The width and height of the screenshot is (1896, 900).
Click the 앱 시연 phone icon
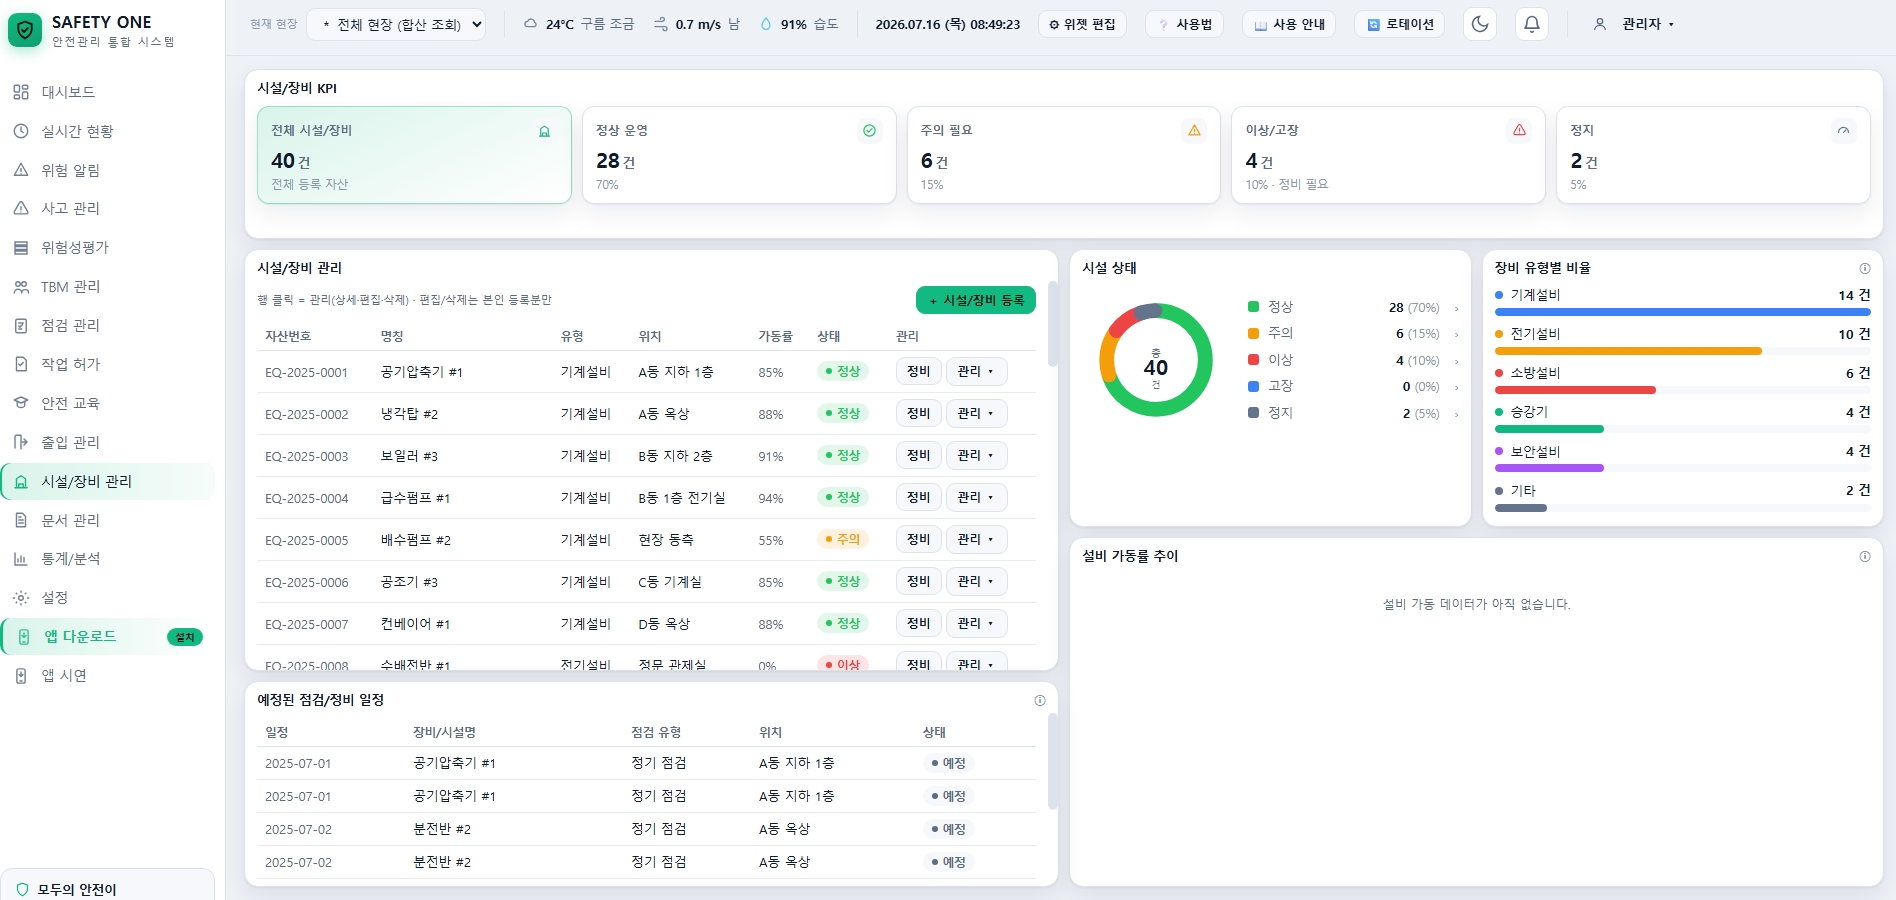coord(21,675)
